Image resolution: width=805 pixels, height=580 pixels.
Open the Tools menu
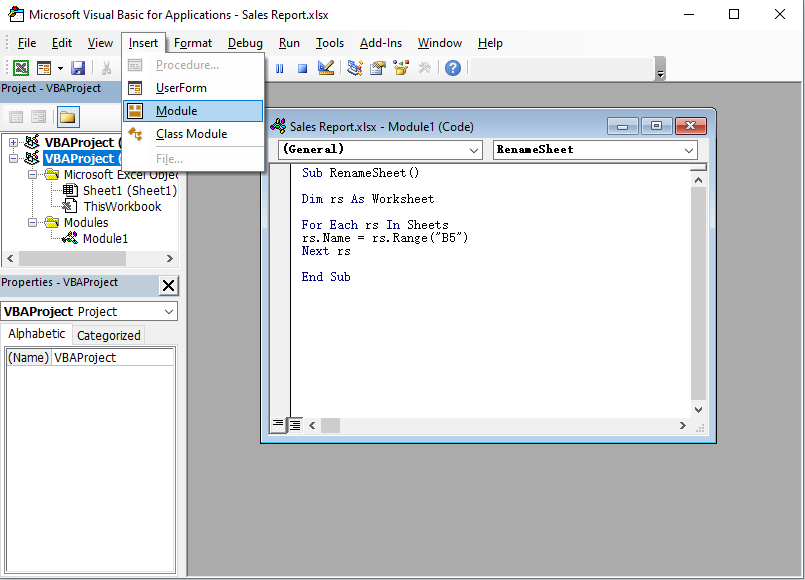[x=330, y=43]
